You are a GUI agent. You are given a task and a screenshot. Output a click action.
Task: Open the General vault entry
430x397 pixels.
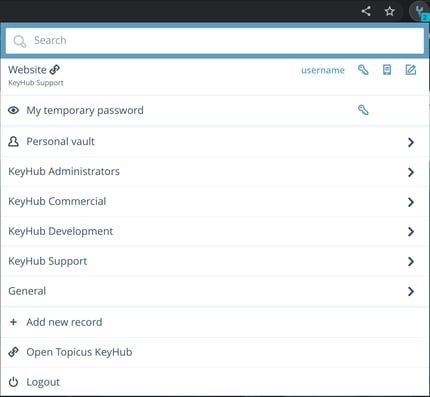click(x=215, y=291)
